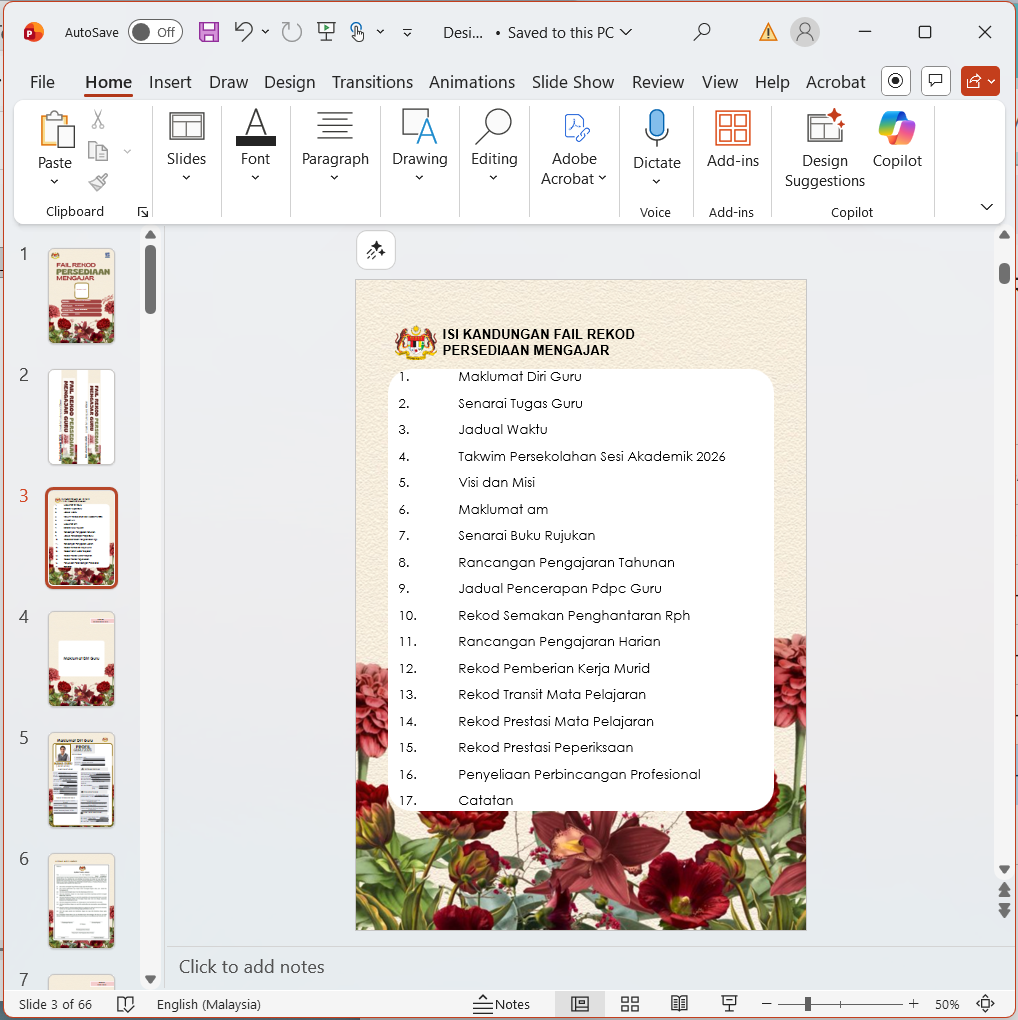Open the Transitions tab

click(x=372, y=82)
